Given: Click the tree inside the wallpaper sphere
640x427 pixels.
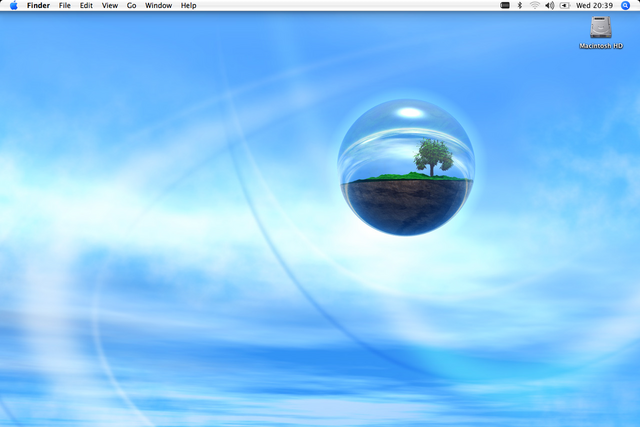Looking at the screenshot, I should (x=433, y=156).
